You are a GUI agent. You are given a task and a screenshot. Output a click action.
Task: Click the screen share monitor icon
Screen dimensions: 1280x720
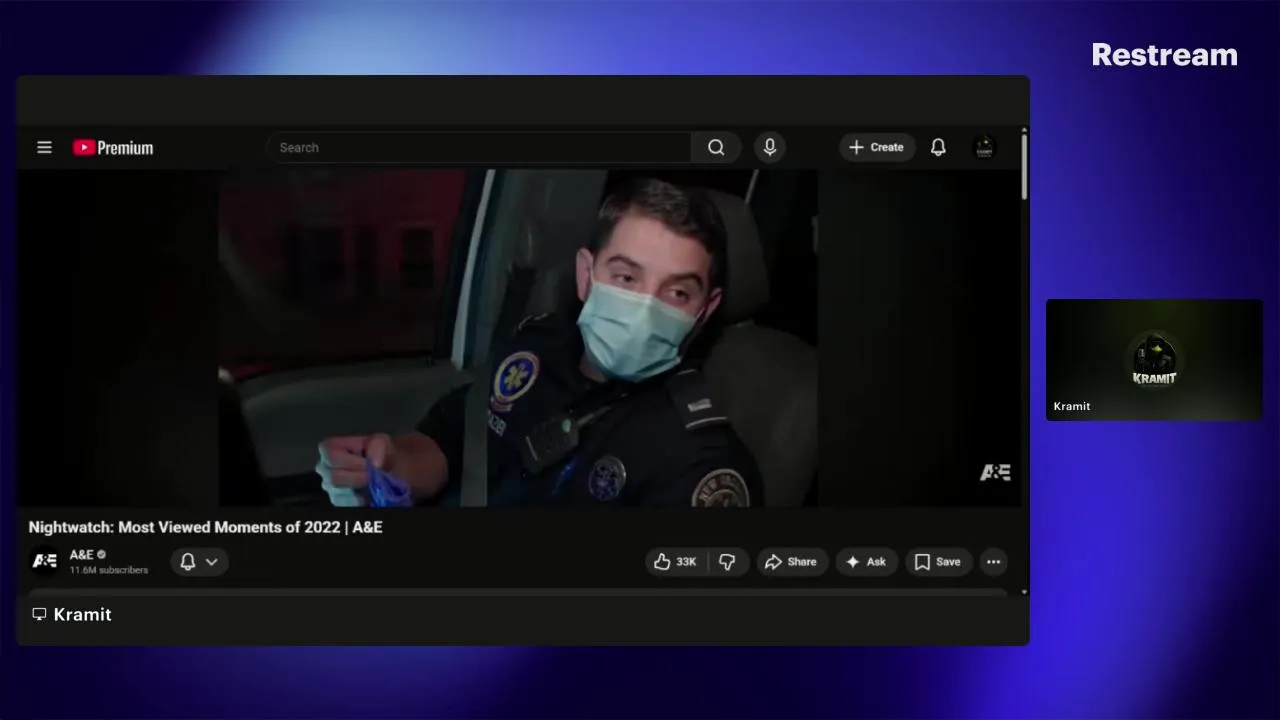click(x=39, y=614)
